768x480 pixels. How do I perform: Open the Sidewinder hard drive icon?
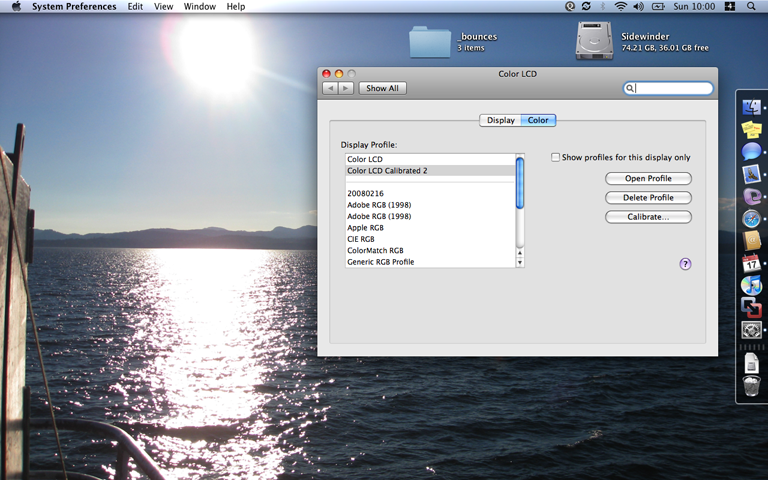[x=594, y=41]
